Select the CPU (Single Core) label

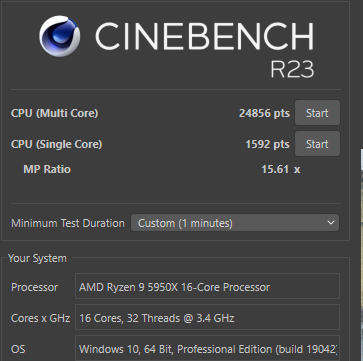tap(57, 144)
